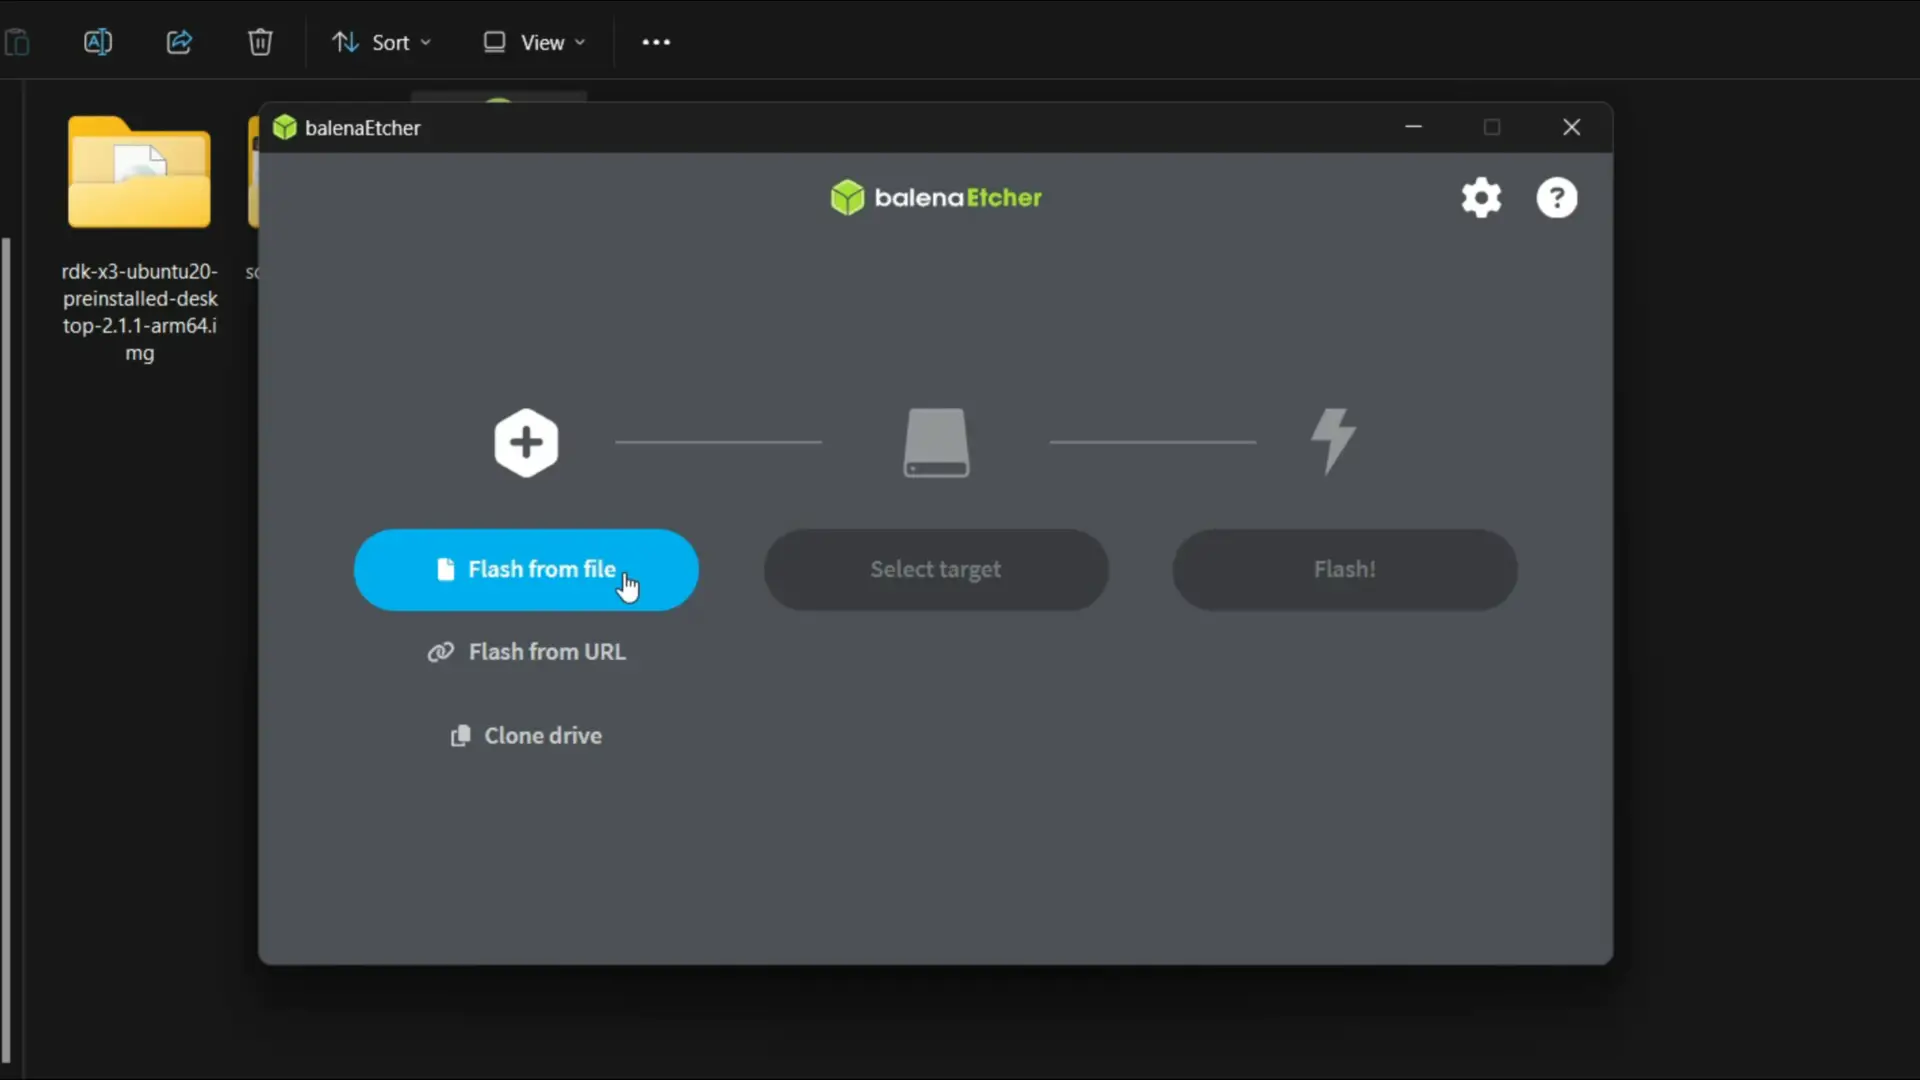
Task: Click the Flash from file button
Action: 526,569
